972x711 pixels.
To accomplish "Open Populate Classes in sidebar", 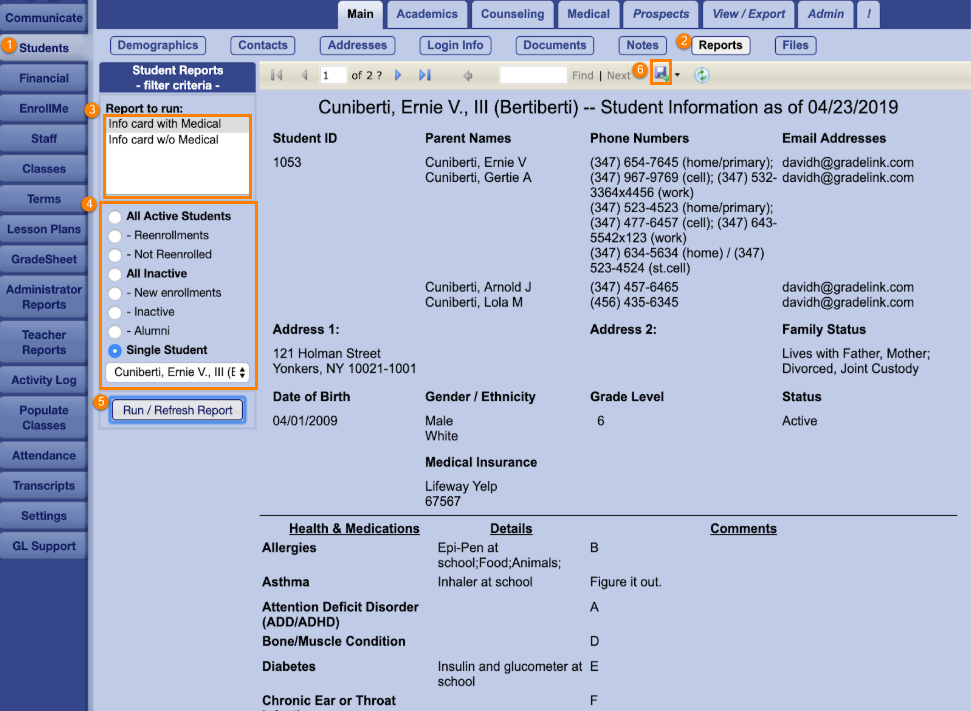I will (44, 418).
